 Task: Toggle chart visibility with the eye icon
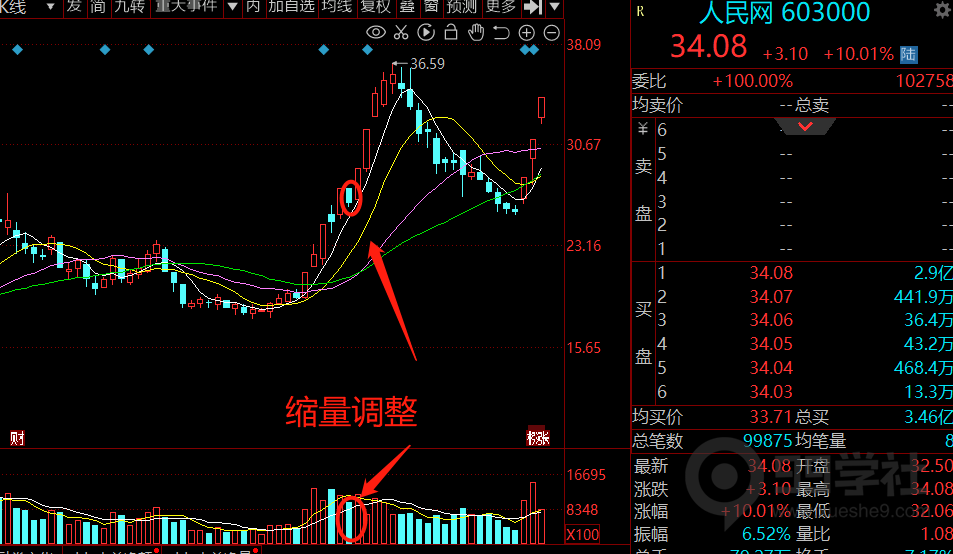(x=376, y=33)
